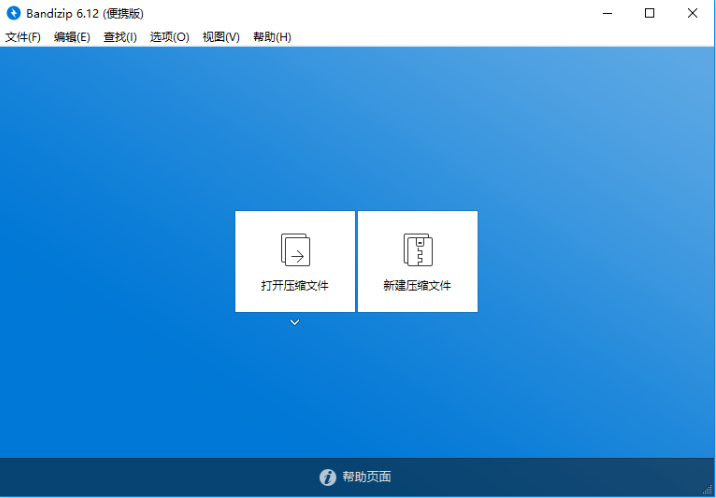
Task: Open the 文件(F) menu
Action: click(23, 37)
